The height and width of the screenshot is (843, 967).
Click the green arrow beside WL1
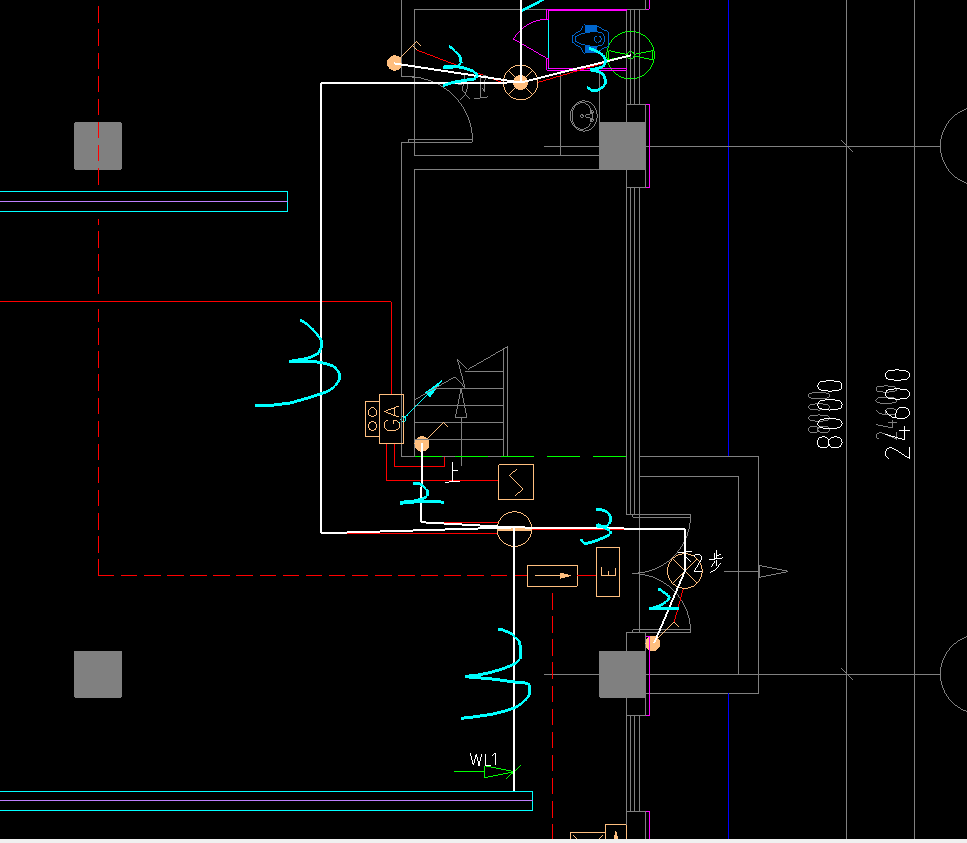click(x=487, y=771)
